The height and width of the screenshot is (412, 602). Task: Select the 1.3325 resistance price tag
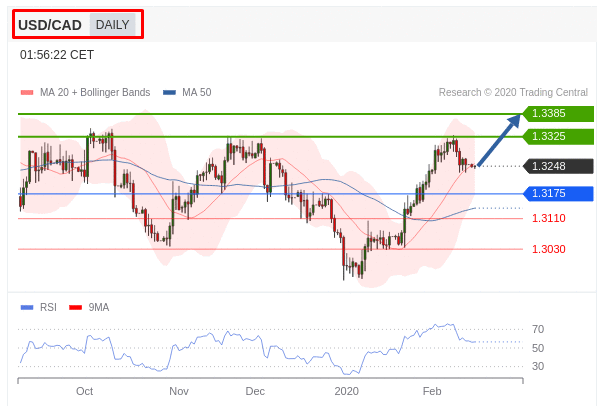click(x=558, y=136)
